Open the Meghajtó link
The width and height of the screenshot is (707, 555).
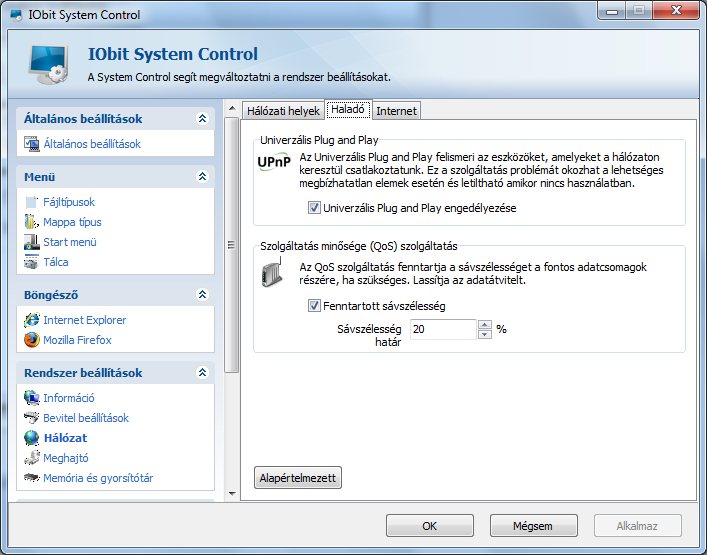66,458
